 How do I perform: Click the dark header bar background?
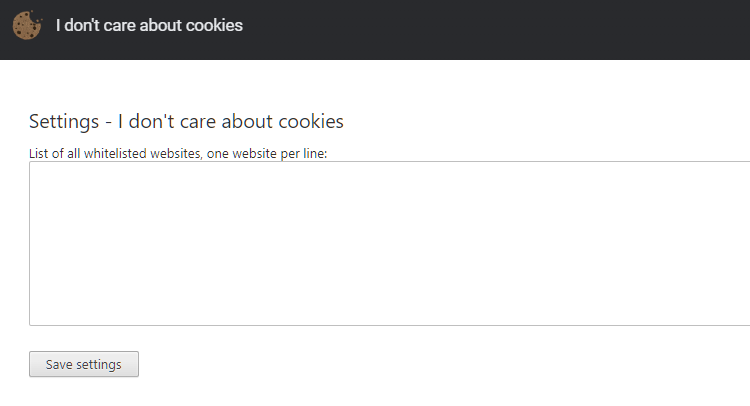478,30
